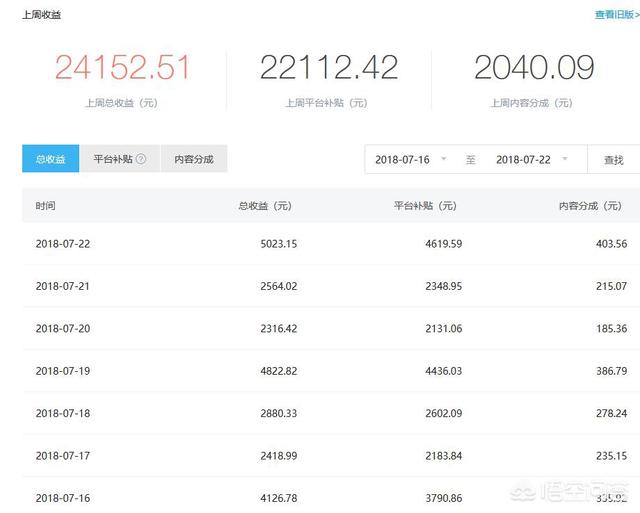Select the 总收益 tab
This screenshot has width=640, height=513.
(51, 158)
